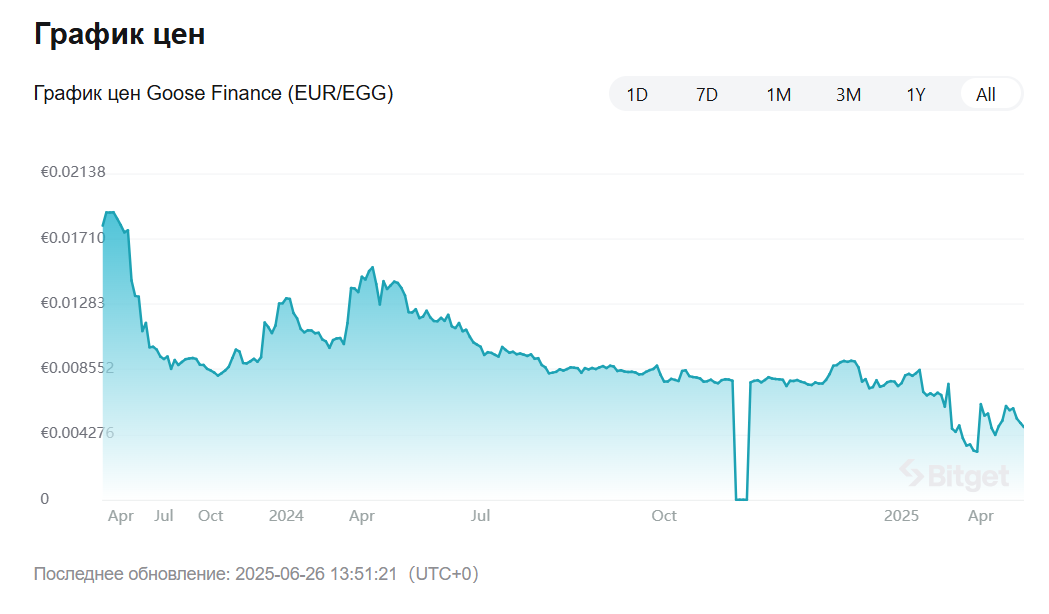Click the Bitget watermark text

(968, 477)
